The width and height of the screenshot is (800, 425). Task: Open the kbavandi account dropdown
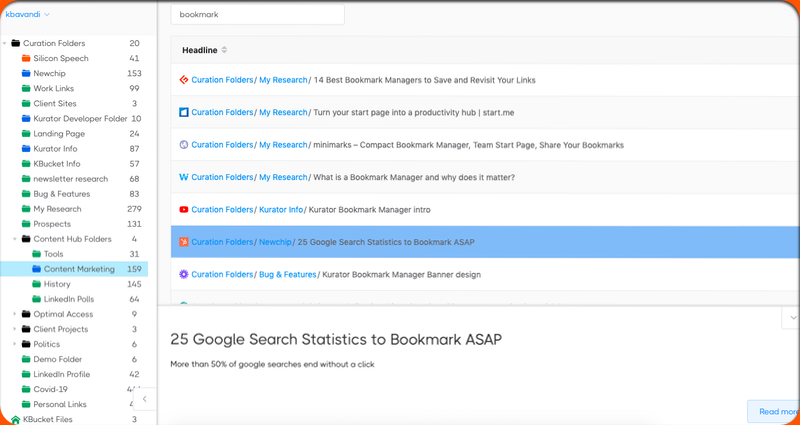click(27, 14)
